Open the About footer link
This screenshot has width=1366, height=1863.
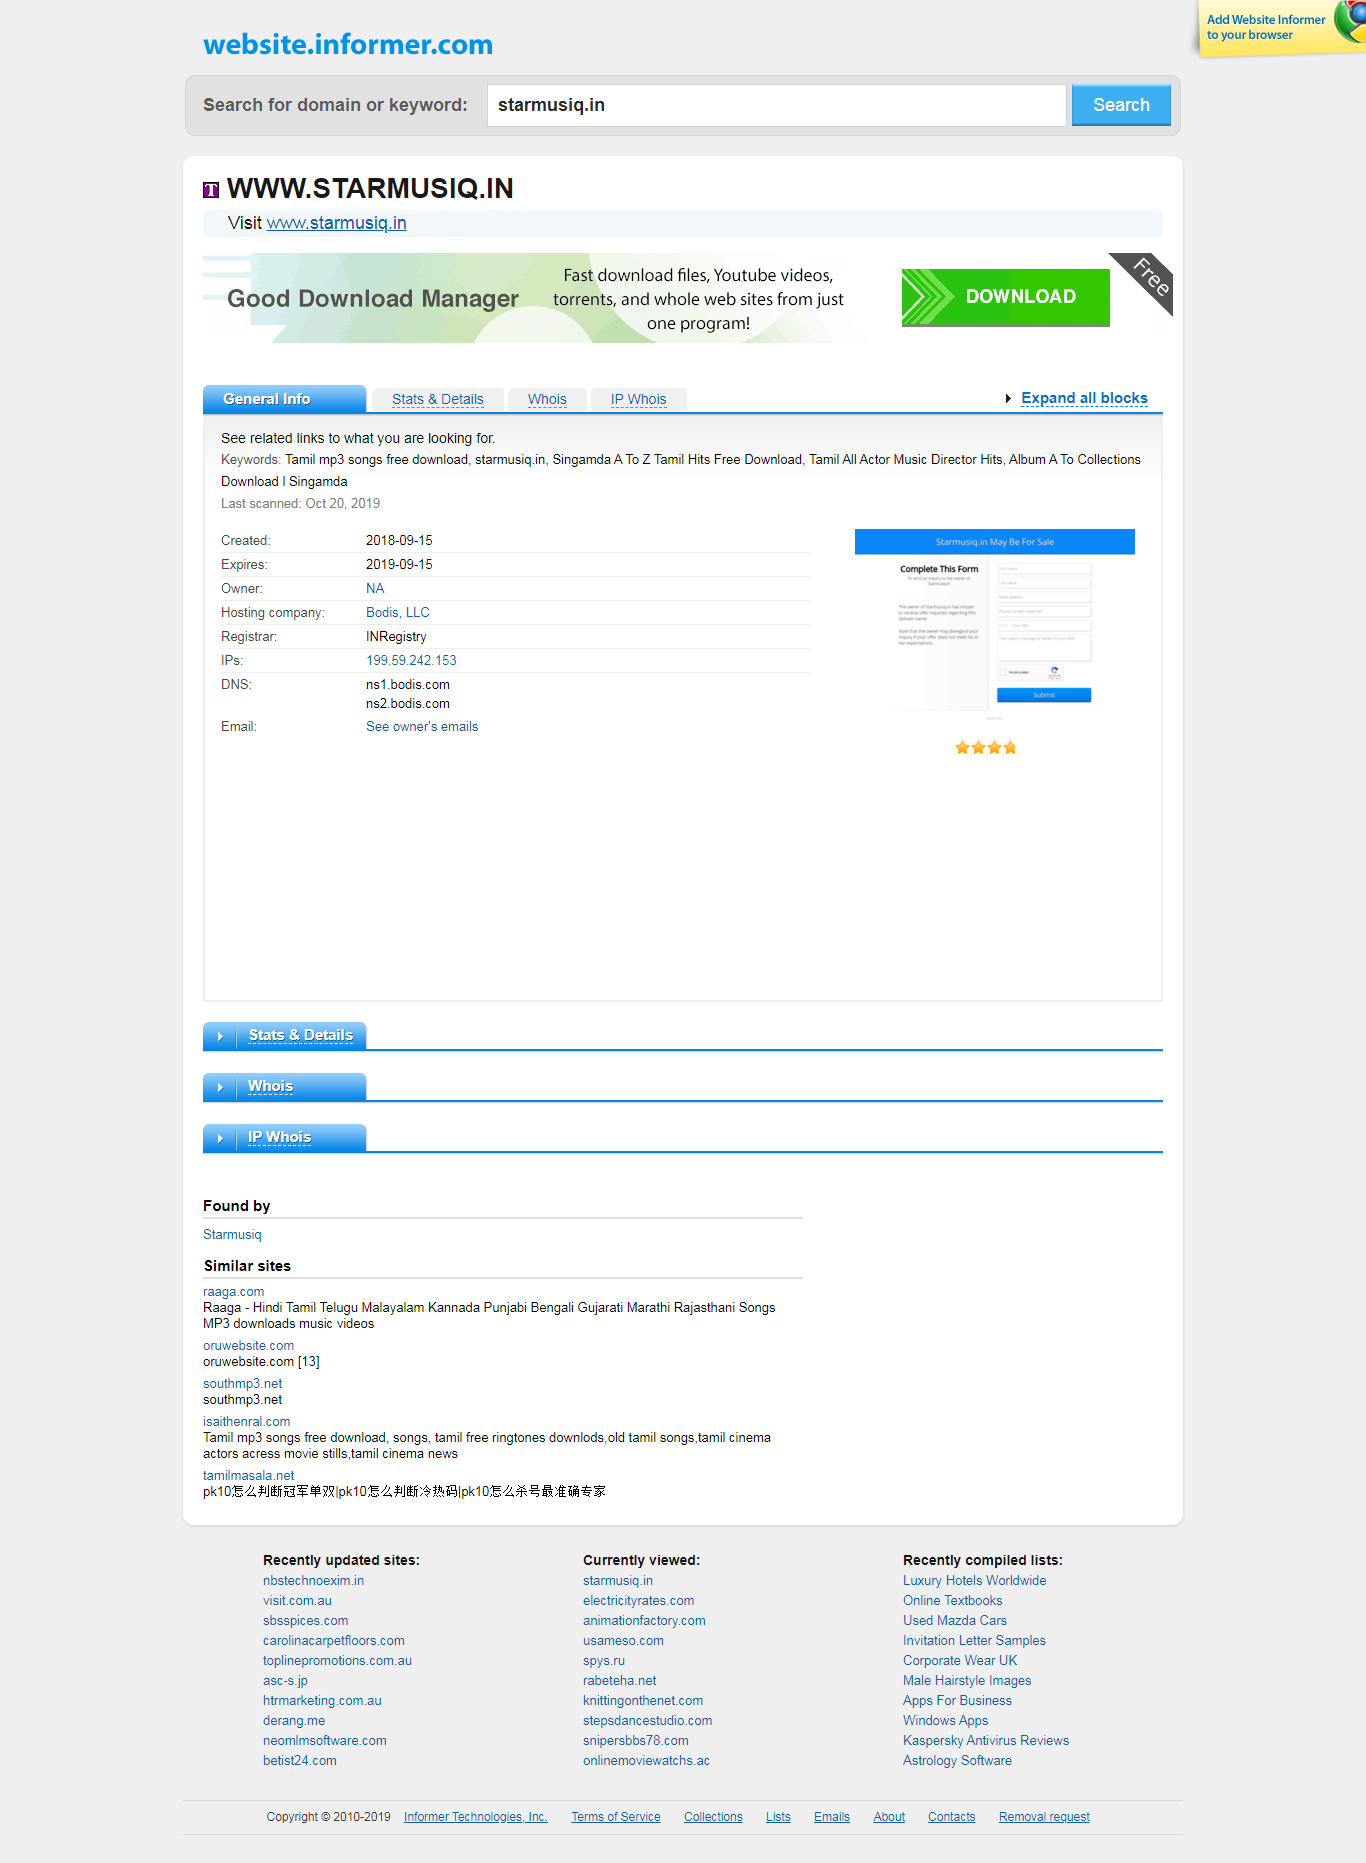[x=889, y=1817]
